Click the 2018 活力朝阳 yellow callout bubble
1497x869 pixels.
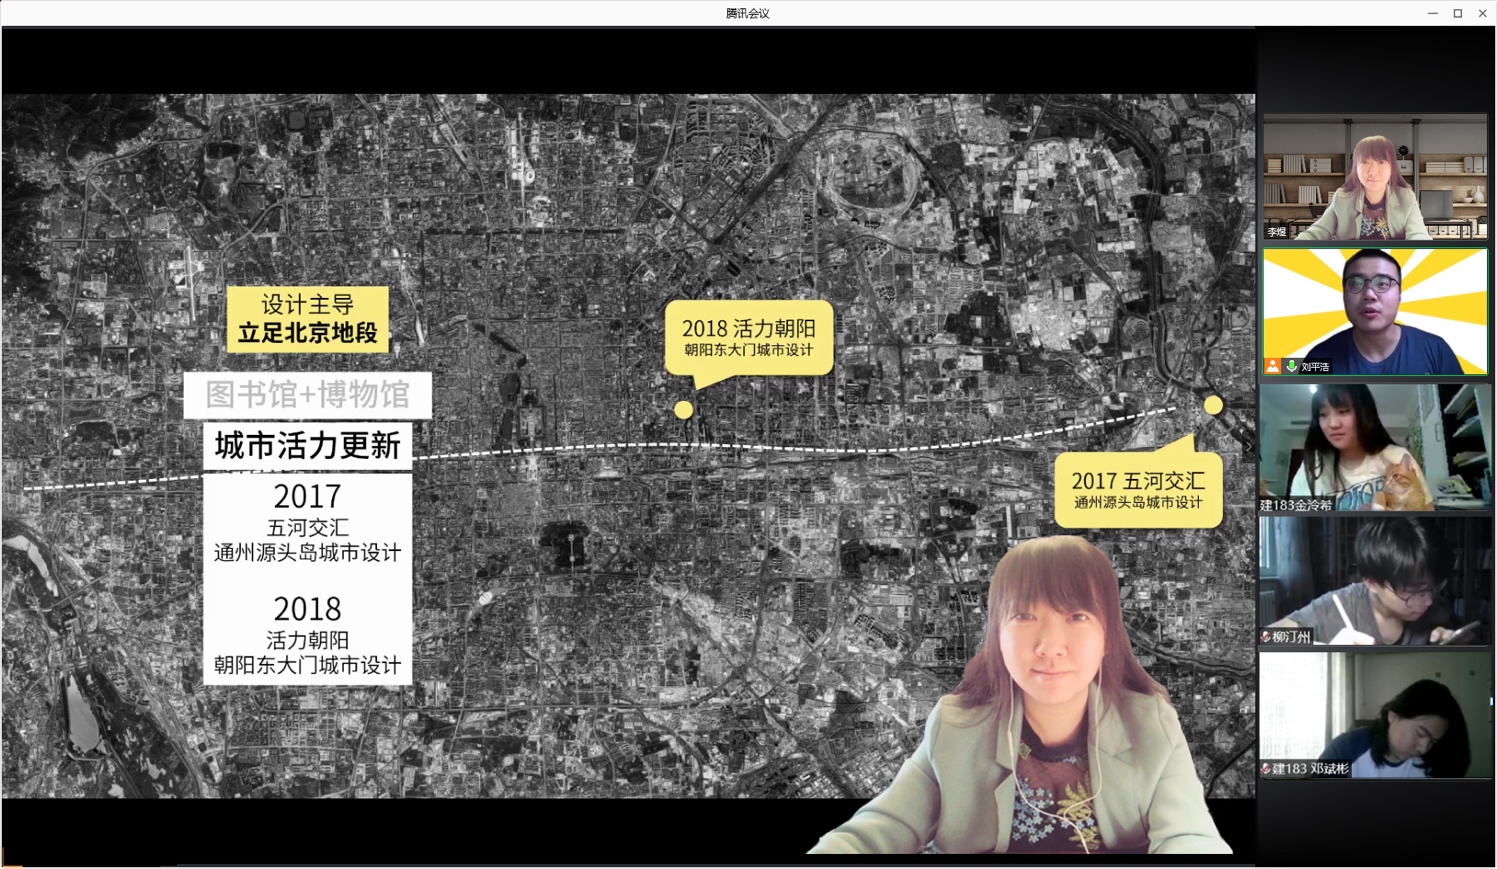749,338
